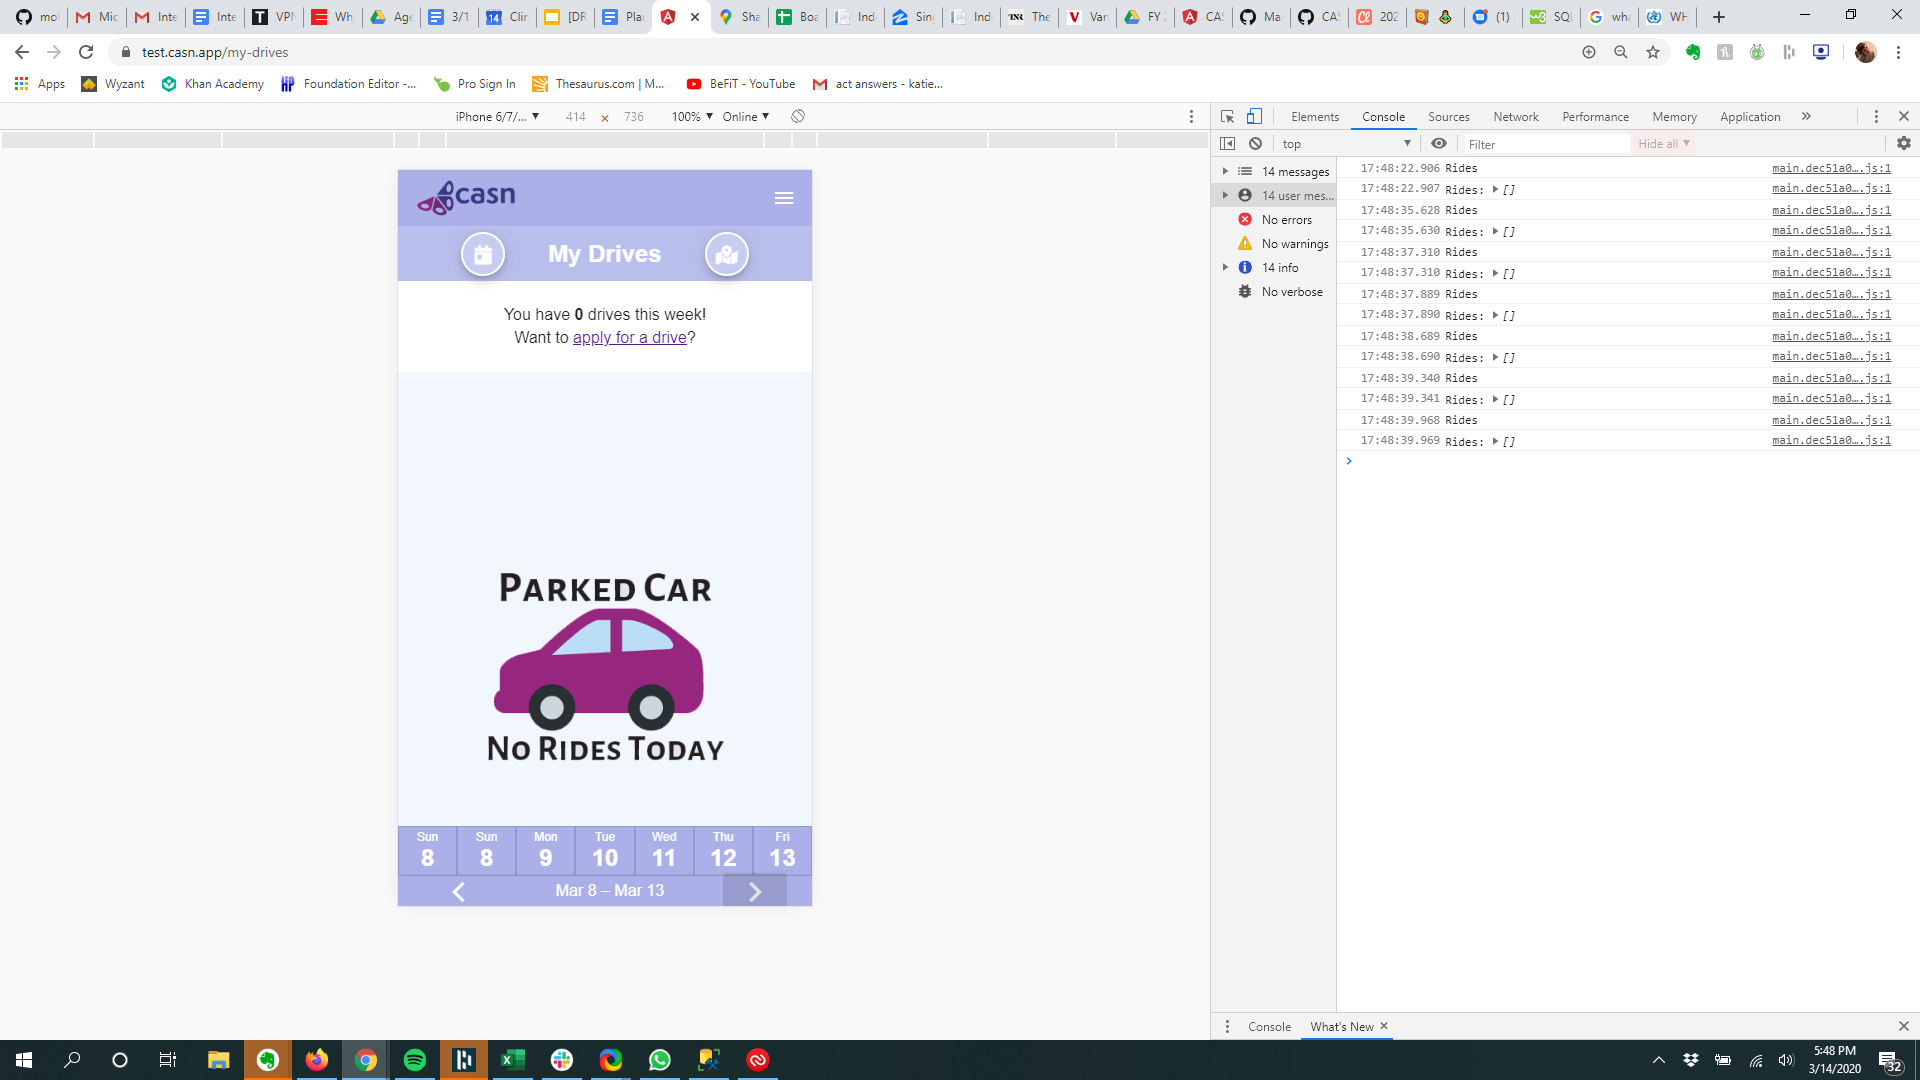1920x1080 pixels.
Task: Switch to the Network tab
Action: (x=1515, y=117)
